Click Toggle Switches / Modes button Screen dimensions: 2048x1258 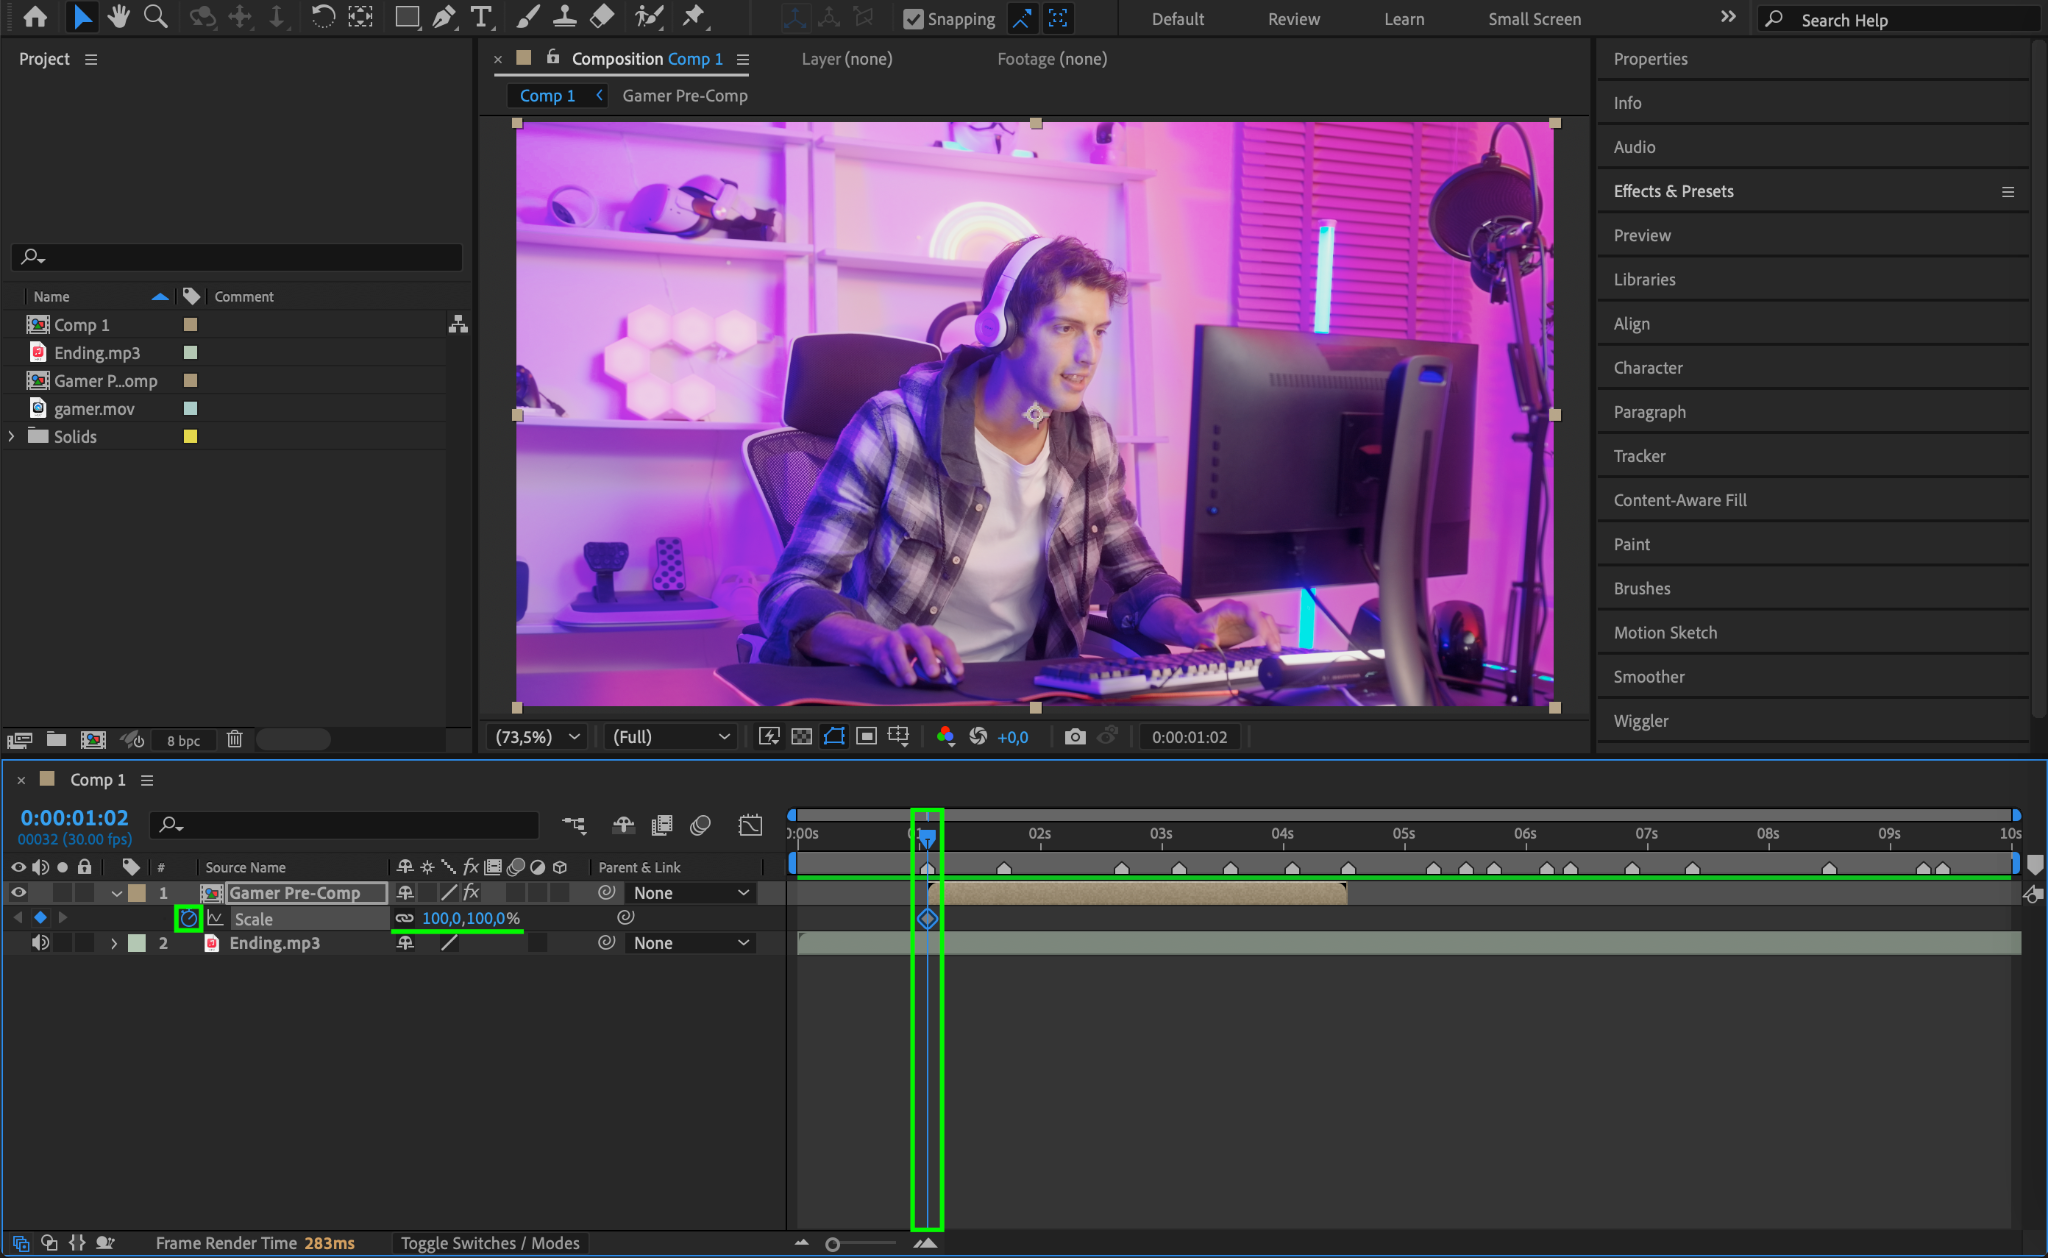pyautogui.click(x=490, y=1243)
